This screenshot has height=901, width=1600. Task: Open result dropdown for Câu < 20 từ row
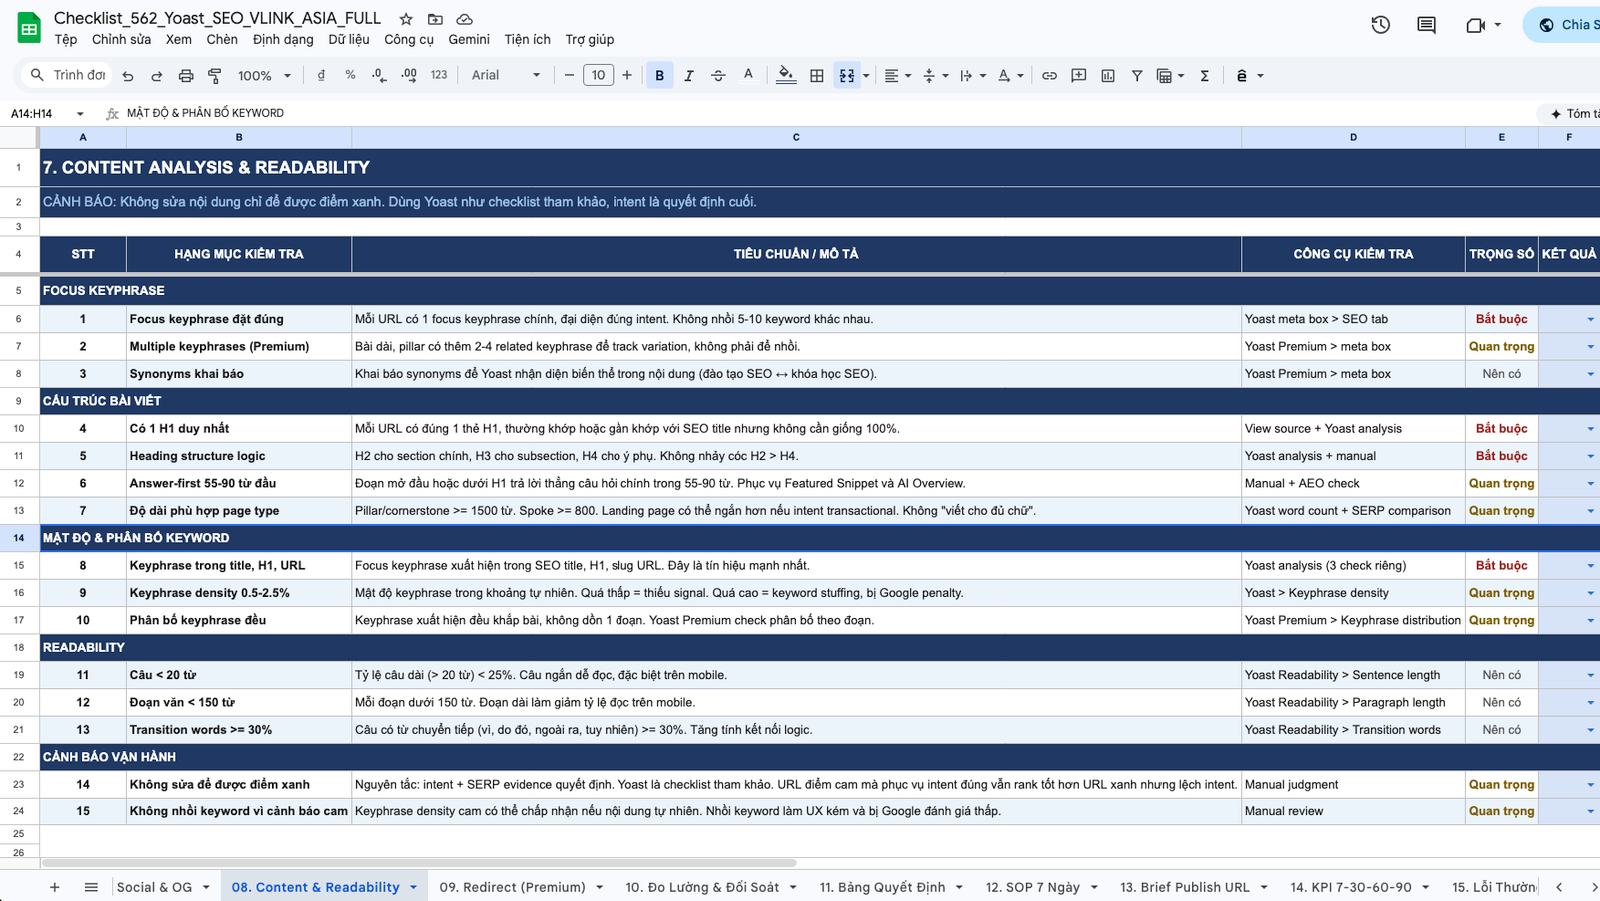pyautogui.click(x=1590, y=676)
